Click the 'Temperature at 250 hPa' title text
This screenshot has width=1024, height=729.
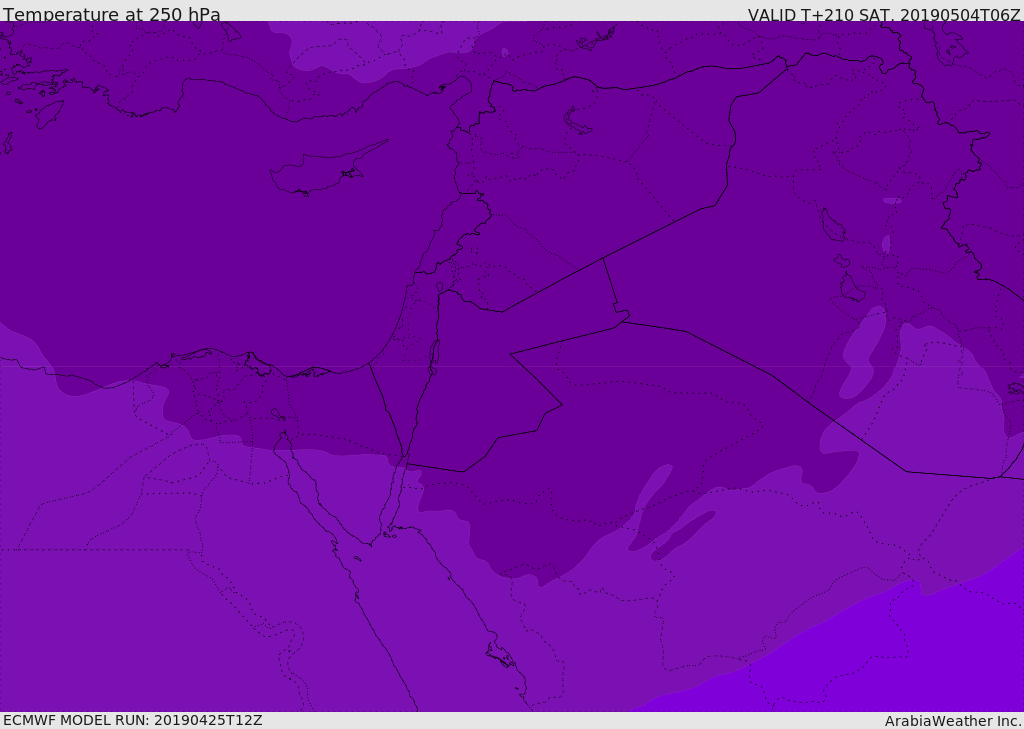pos(112,14)
